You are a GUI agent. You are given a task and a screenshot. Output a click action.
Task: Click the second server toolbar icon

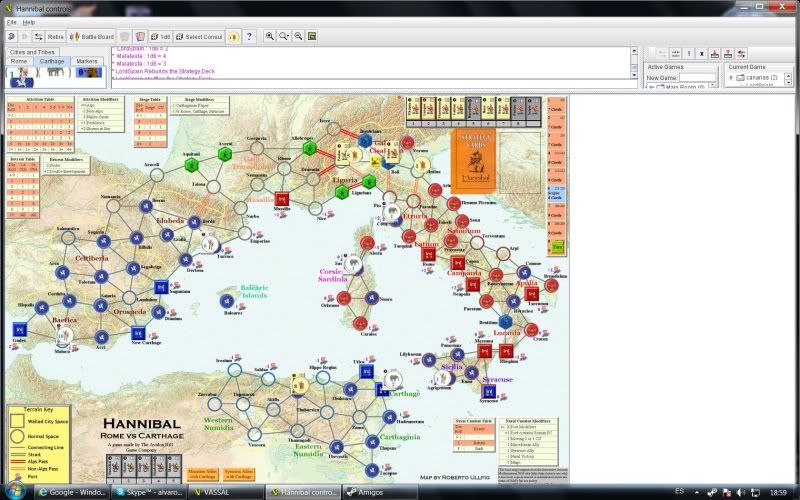coord(675,53)
